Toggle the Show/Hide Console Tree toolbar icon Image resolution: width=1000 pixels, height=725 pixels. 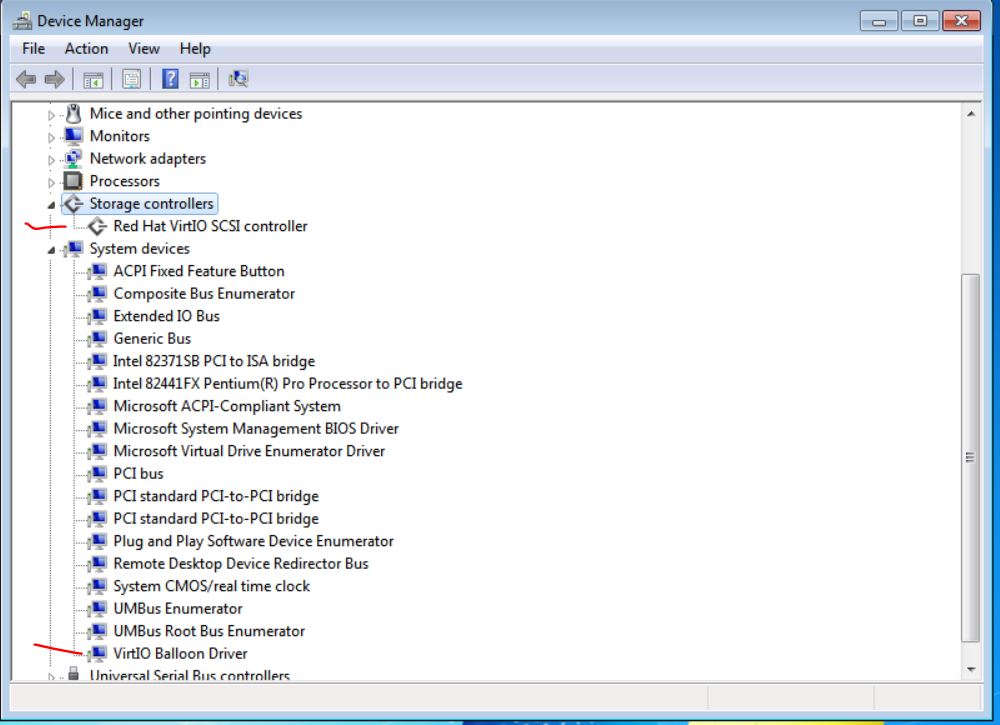pyautogui.click(x=93, y=80)
